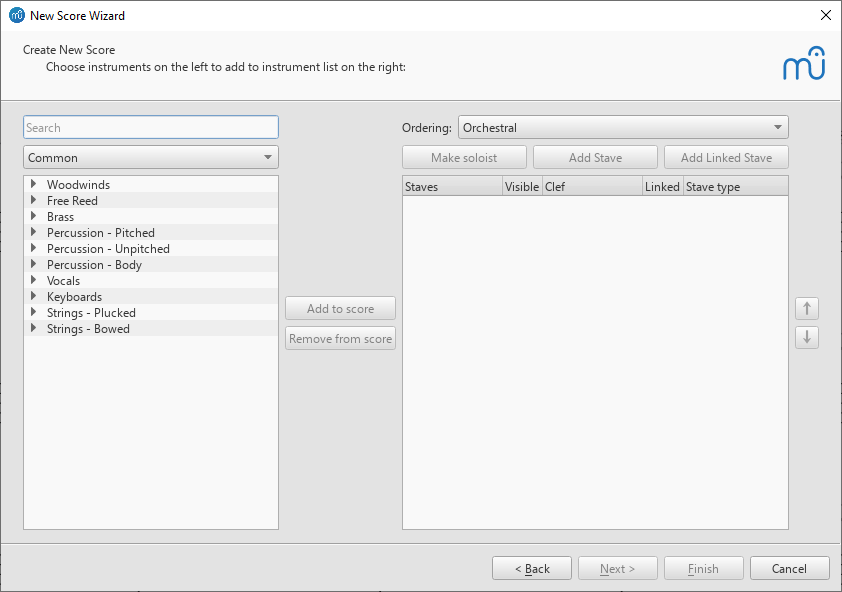Select Percussion - Pitched category
The width and height of the screenshot is (842, 592).
click(100, 232)
